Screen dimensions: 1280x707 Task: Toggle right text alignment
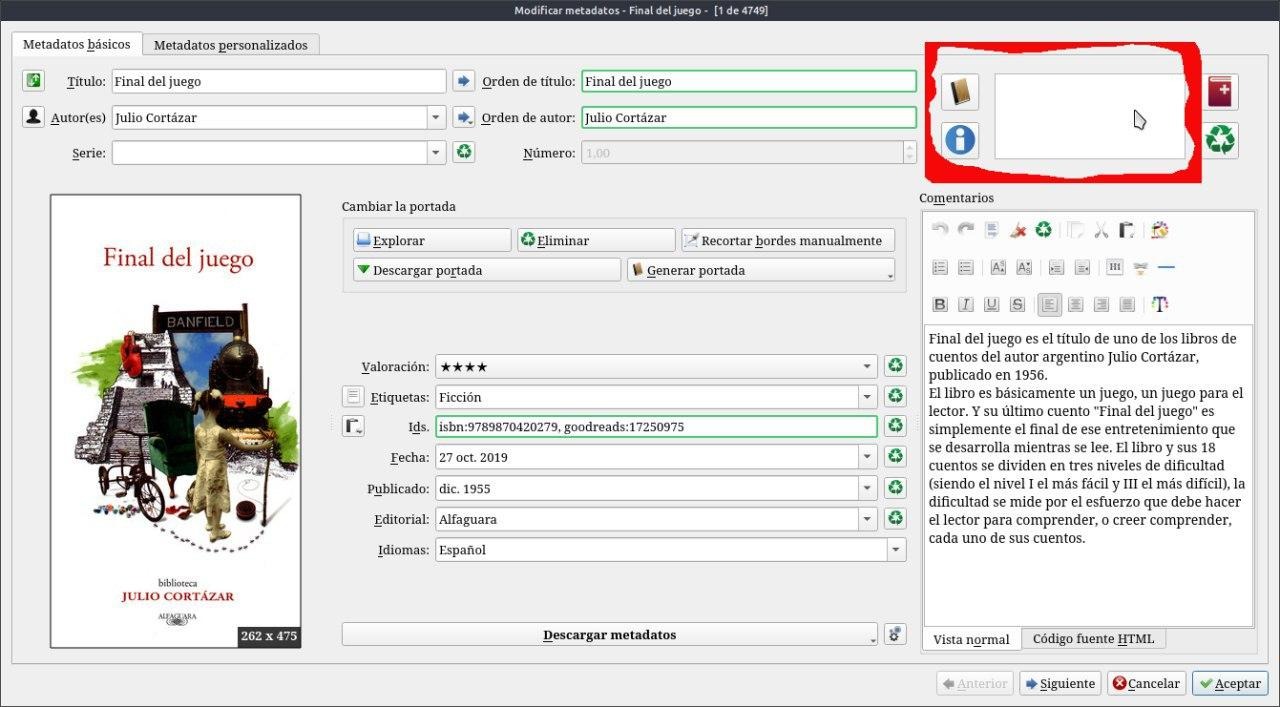(x=1102, y=304)
